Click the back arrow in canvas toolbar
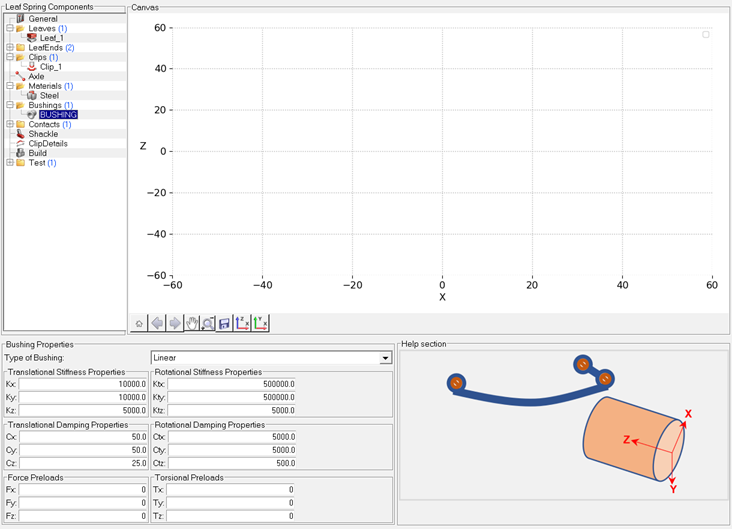This screenshot has height=529, width=732. (x=157, y=324)
